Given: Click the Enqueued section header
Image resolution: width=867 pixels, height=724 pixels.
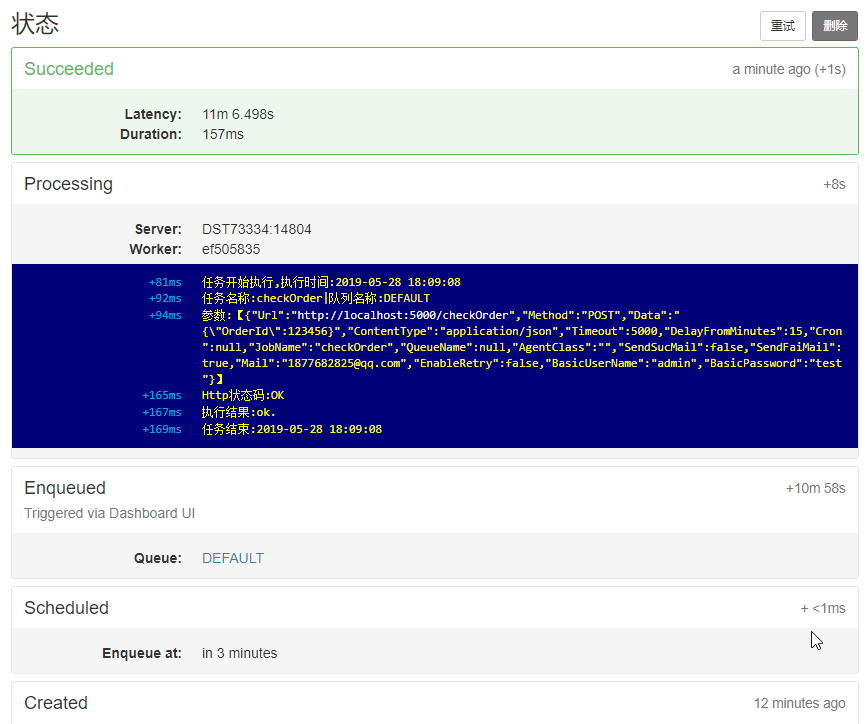Looking at the screenshot, I should tap(64, 488).
